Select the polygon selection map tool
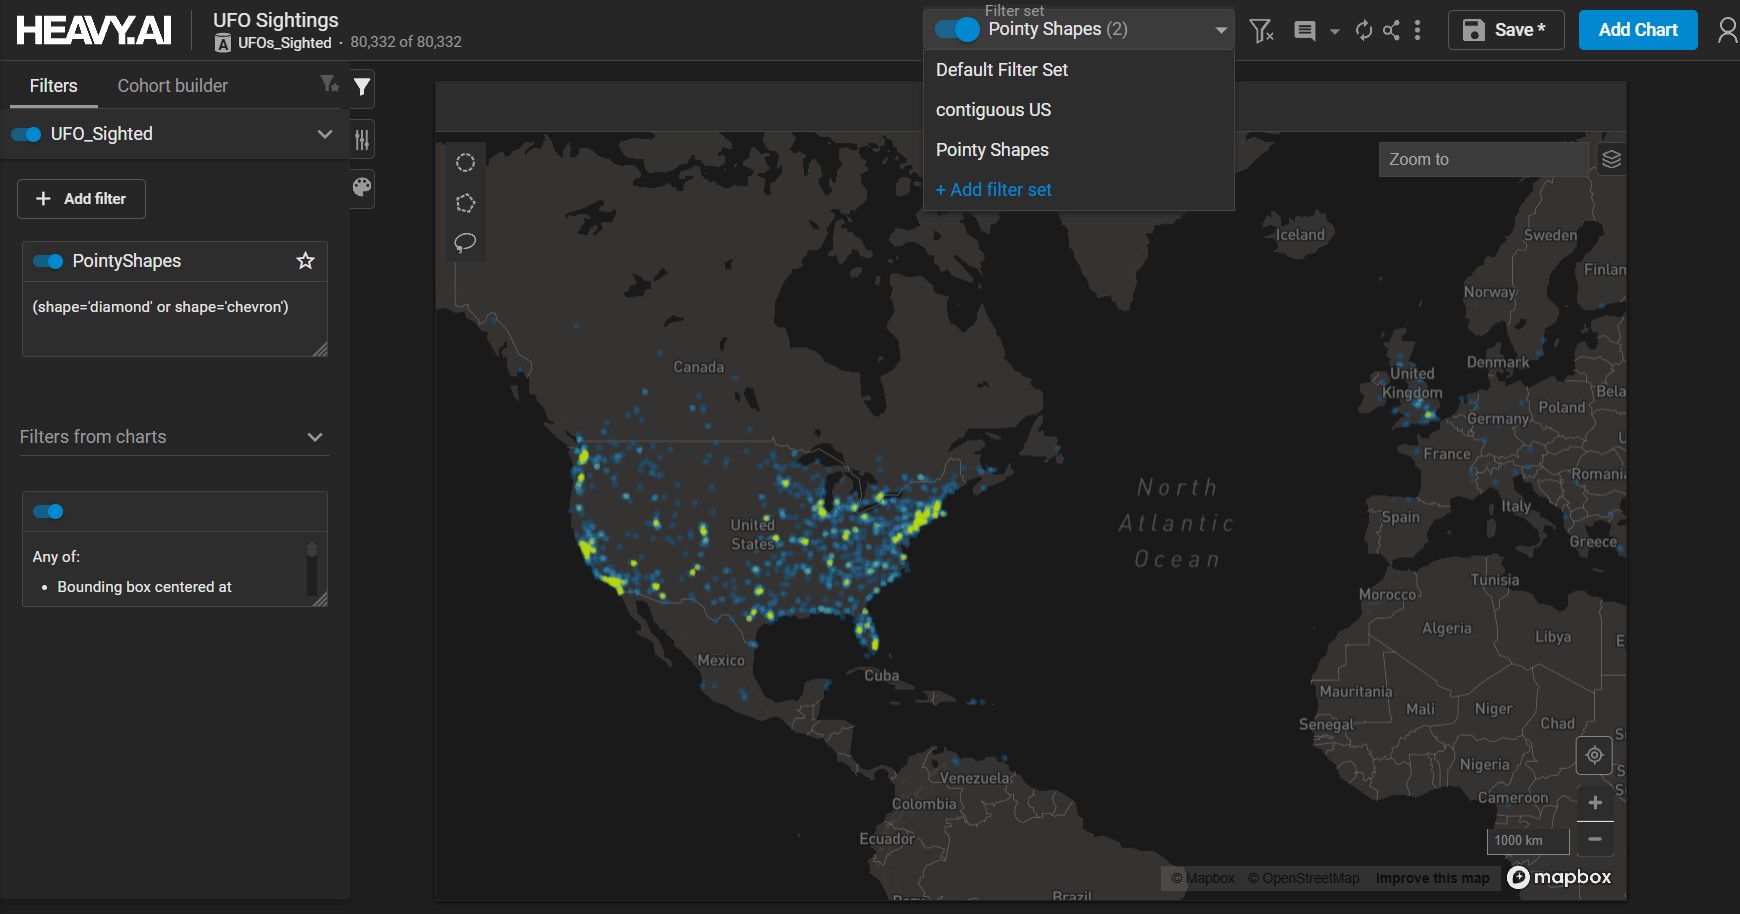Screen dimensions: 1740x914 pos(465,203)
